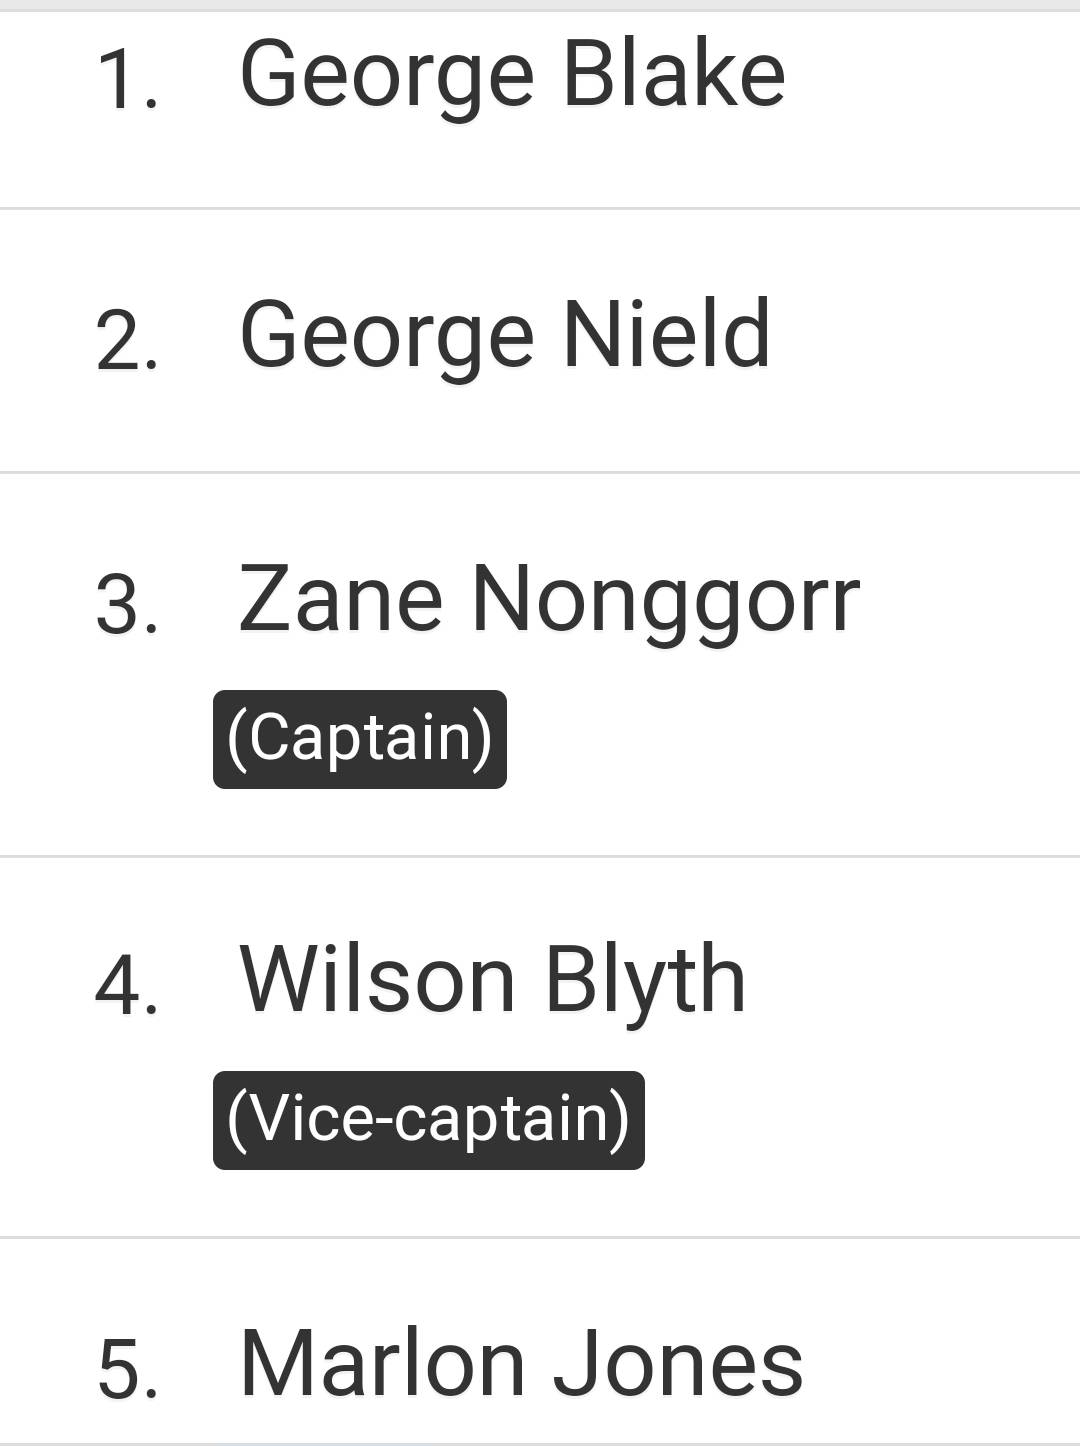The image size is (1080, 1446).
Task: Click list number 1
Action: [x=128, y=81]
